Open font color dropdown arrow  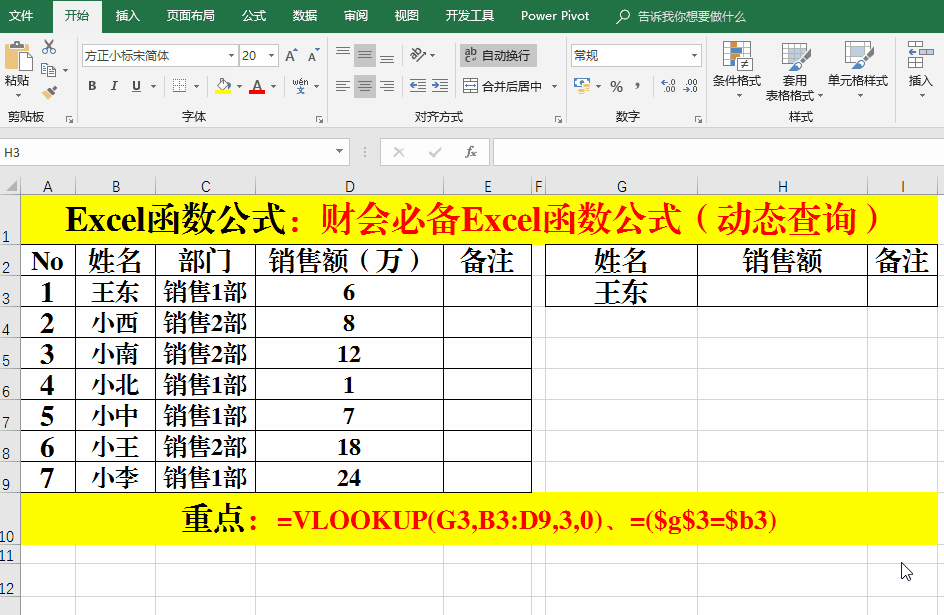point(273,87)
